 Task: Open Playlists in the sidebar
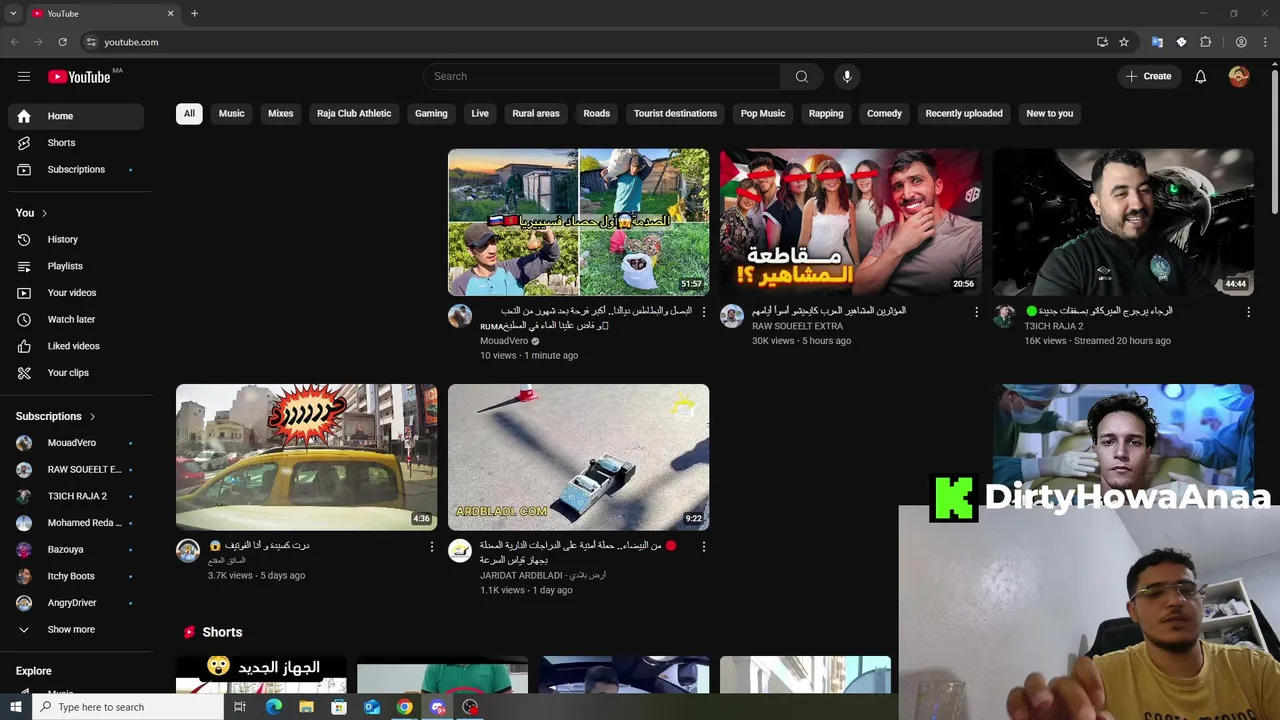point(76,266)
